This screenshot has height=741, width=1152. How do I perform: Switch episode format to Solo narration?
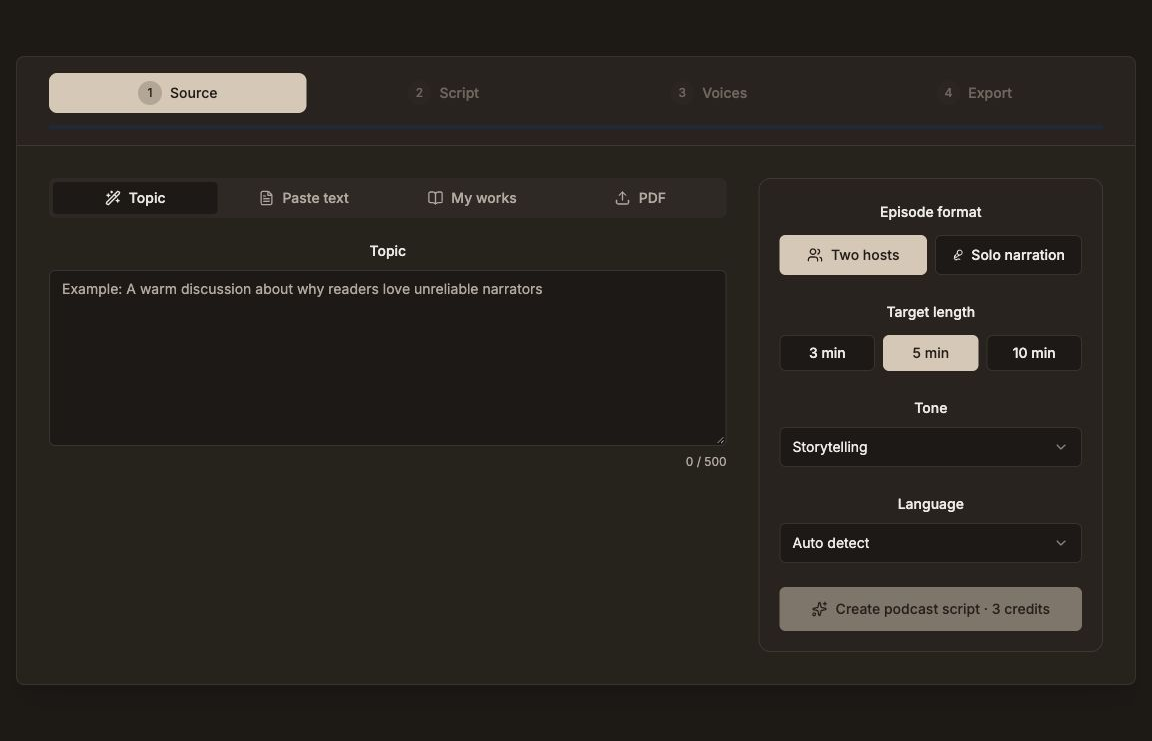(x=1008, y=256)
